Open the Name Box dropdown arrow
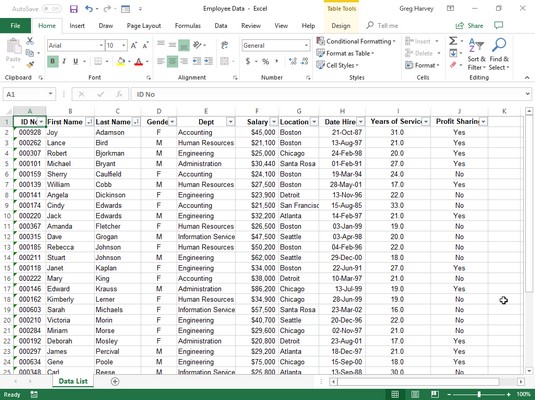The height and width of the screenshot is (400, 535). (x=50, y=94)
